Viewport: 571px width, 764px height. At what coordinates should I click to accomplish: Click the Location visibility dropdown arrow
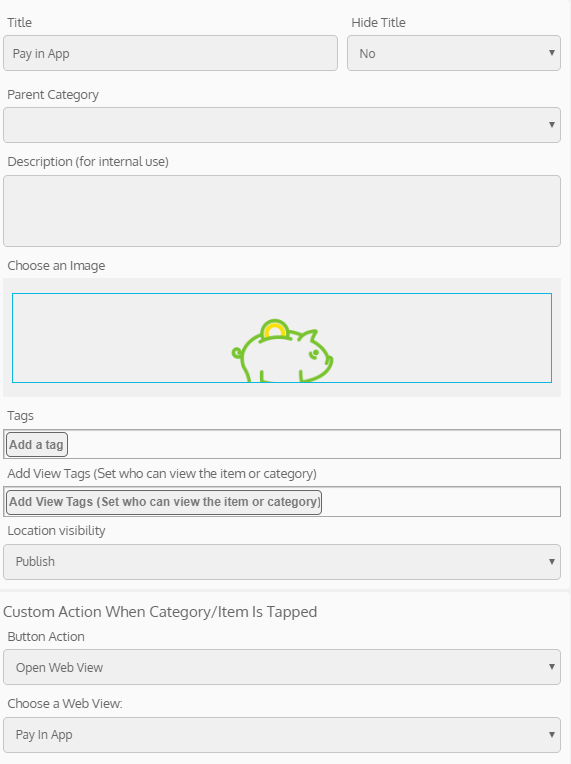coord(552,562)
